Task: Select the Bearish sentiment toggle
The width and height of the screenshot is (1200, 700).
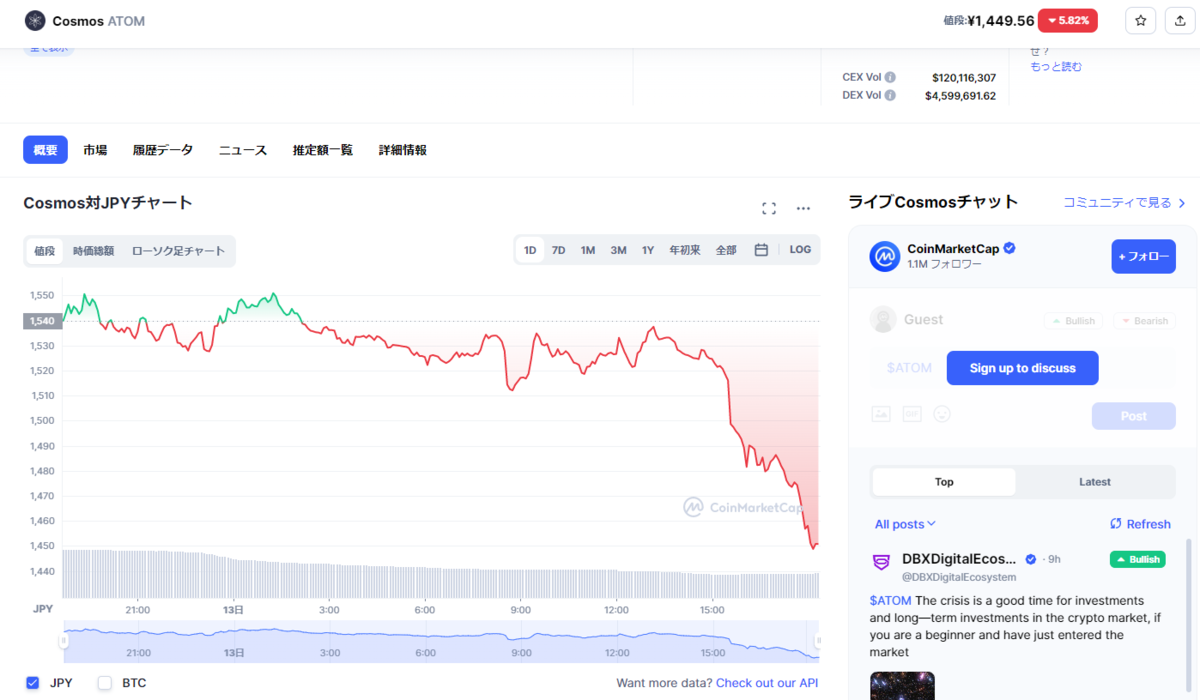Action: pos(1144,321)
